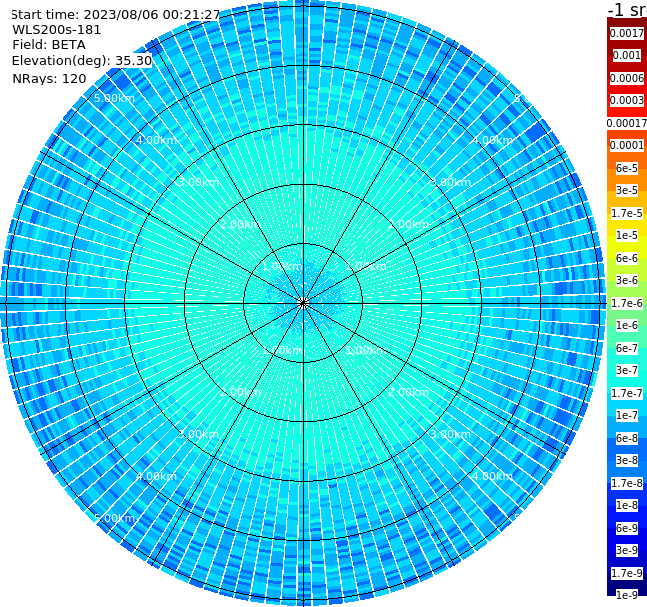Click the 6e-6 colorbar label
The width and height of the screenshot is (647, 607).
coord(627,258)
